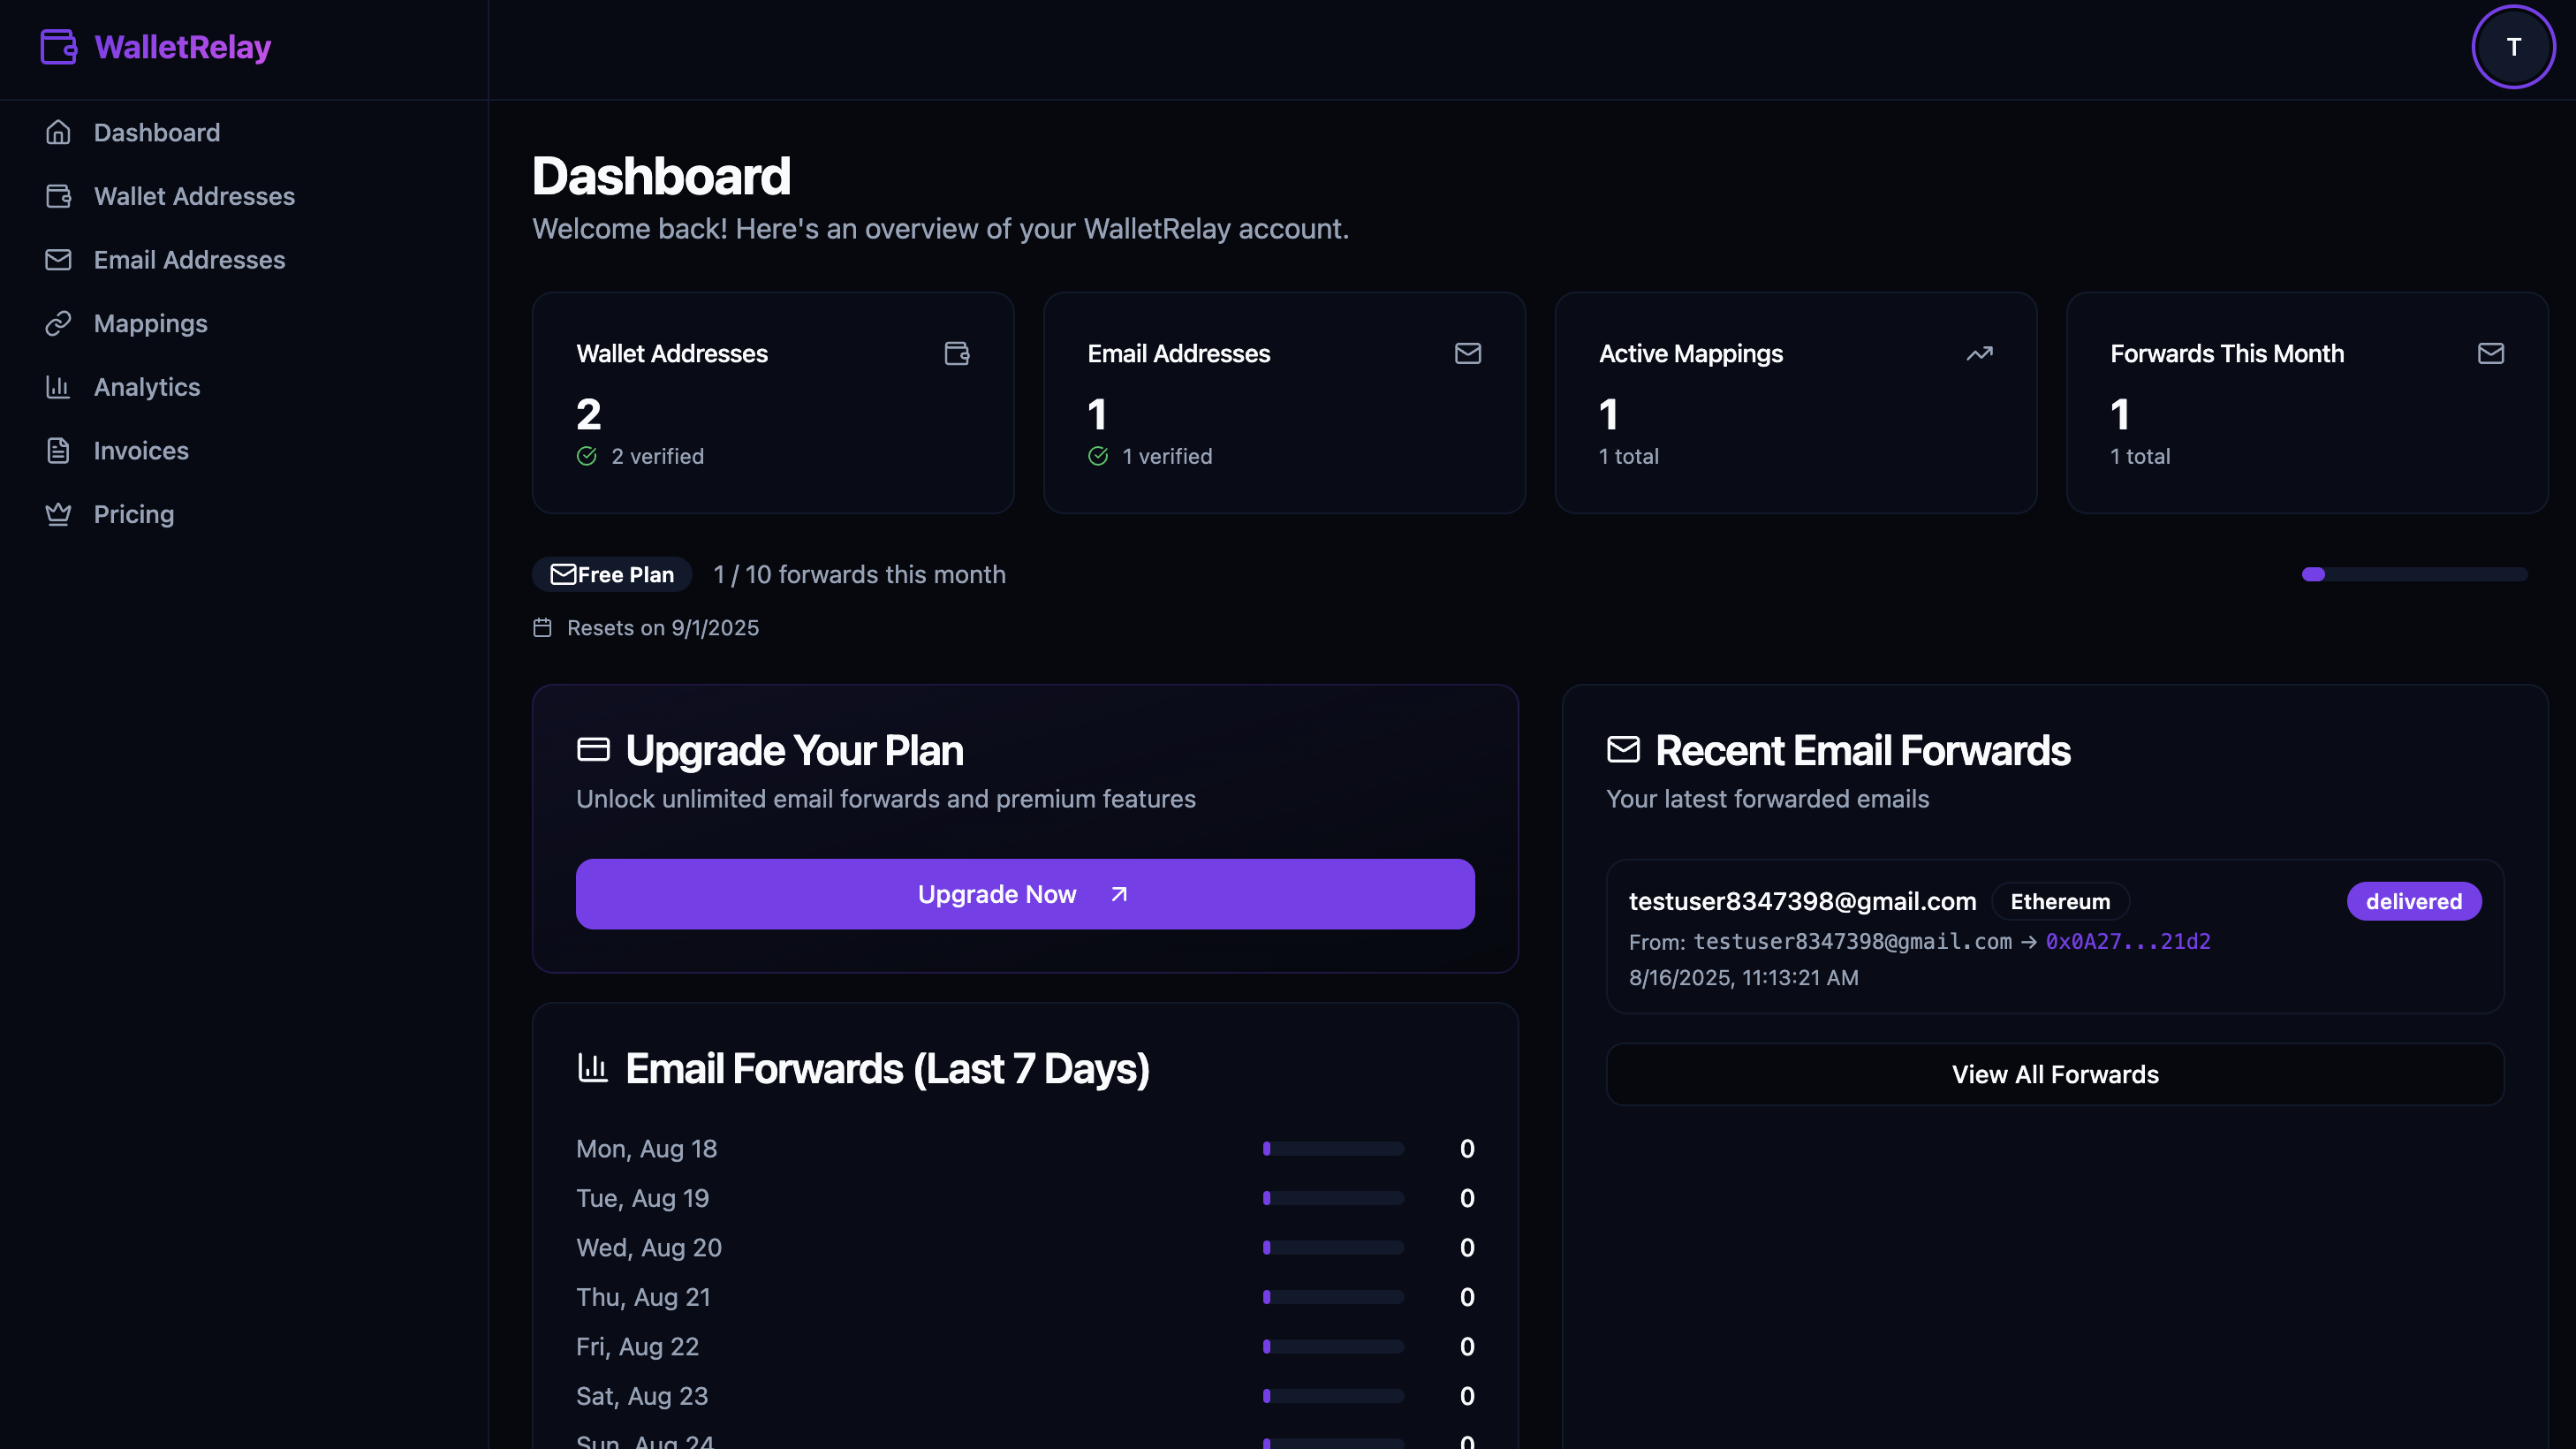Click 'Your latest forwarded emails' subtitle
Screen dimensions: 2576x1449
click(x=1767, y=798)
